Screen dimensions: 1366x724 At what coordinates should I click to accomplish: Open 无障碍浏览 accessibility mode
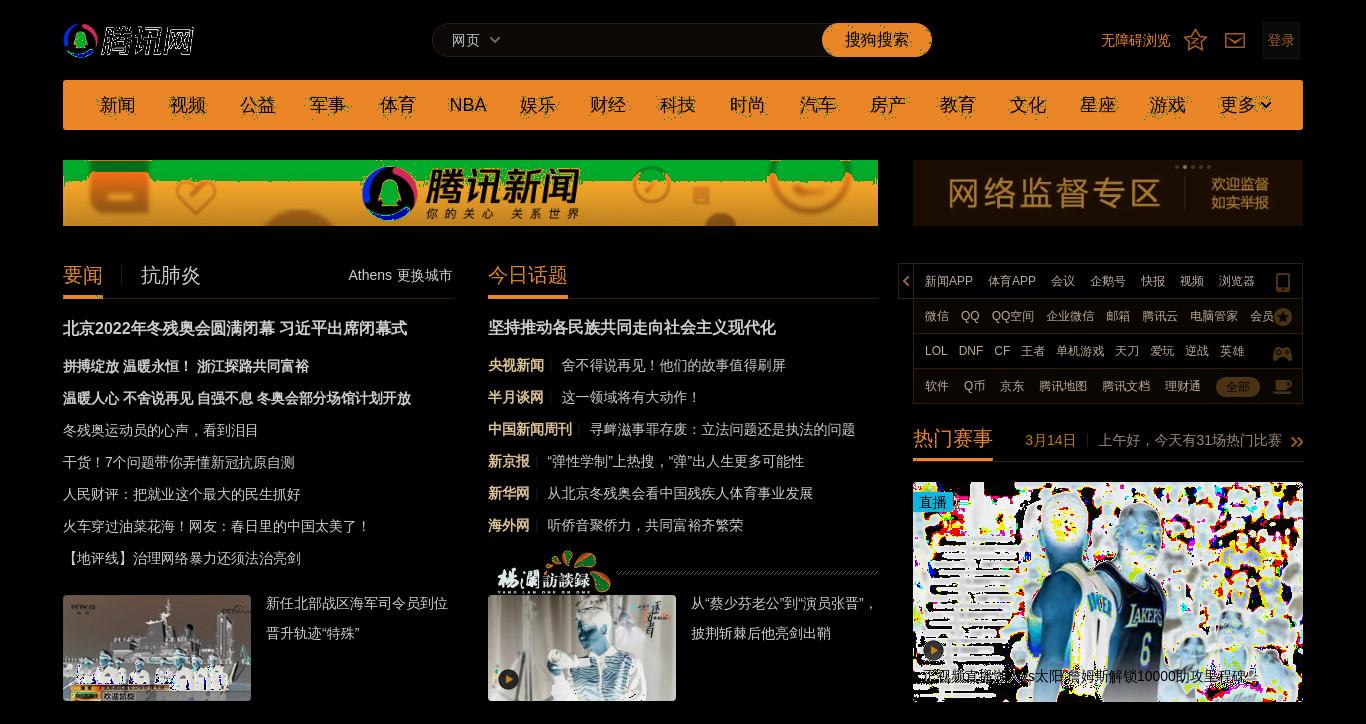[x=1136, y=40]
